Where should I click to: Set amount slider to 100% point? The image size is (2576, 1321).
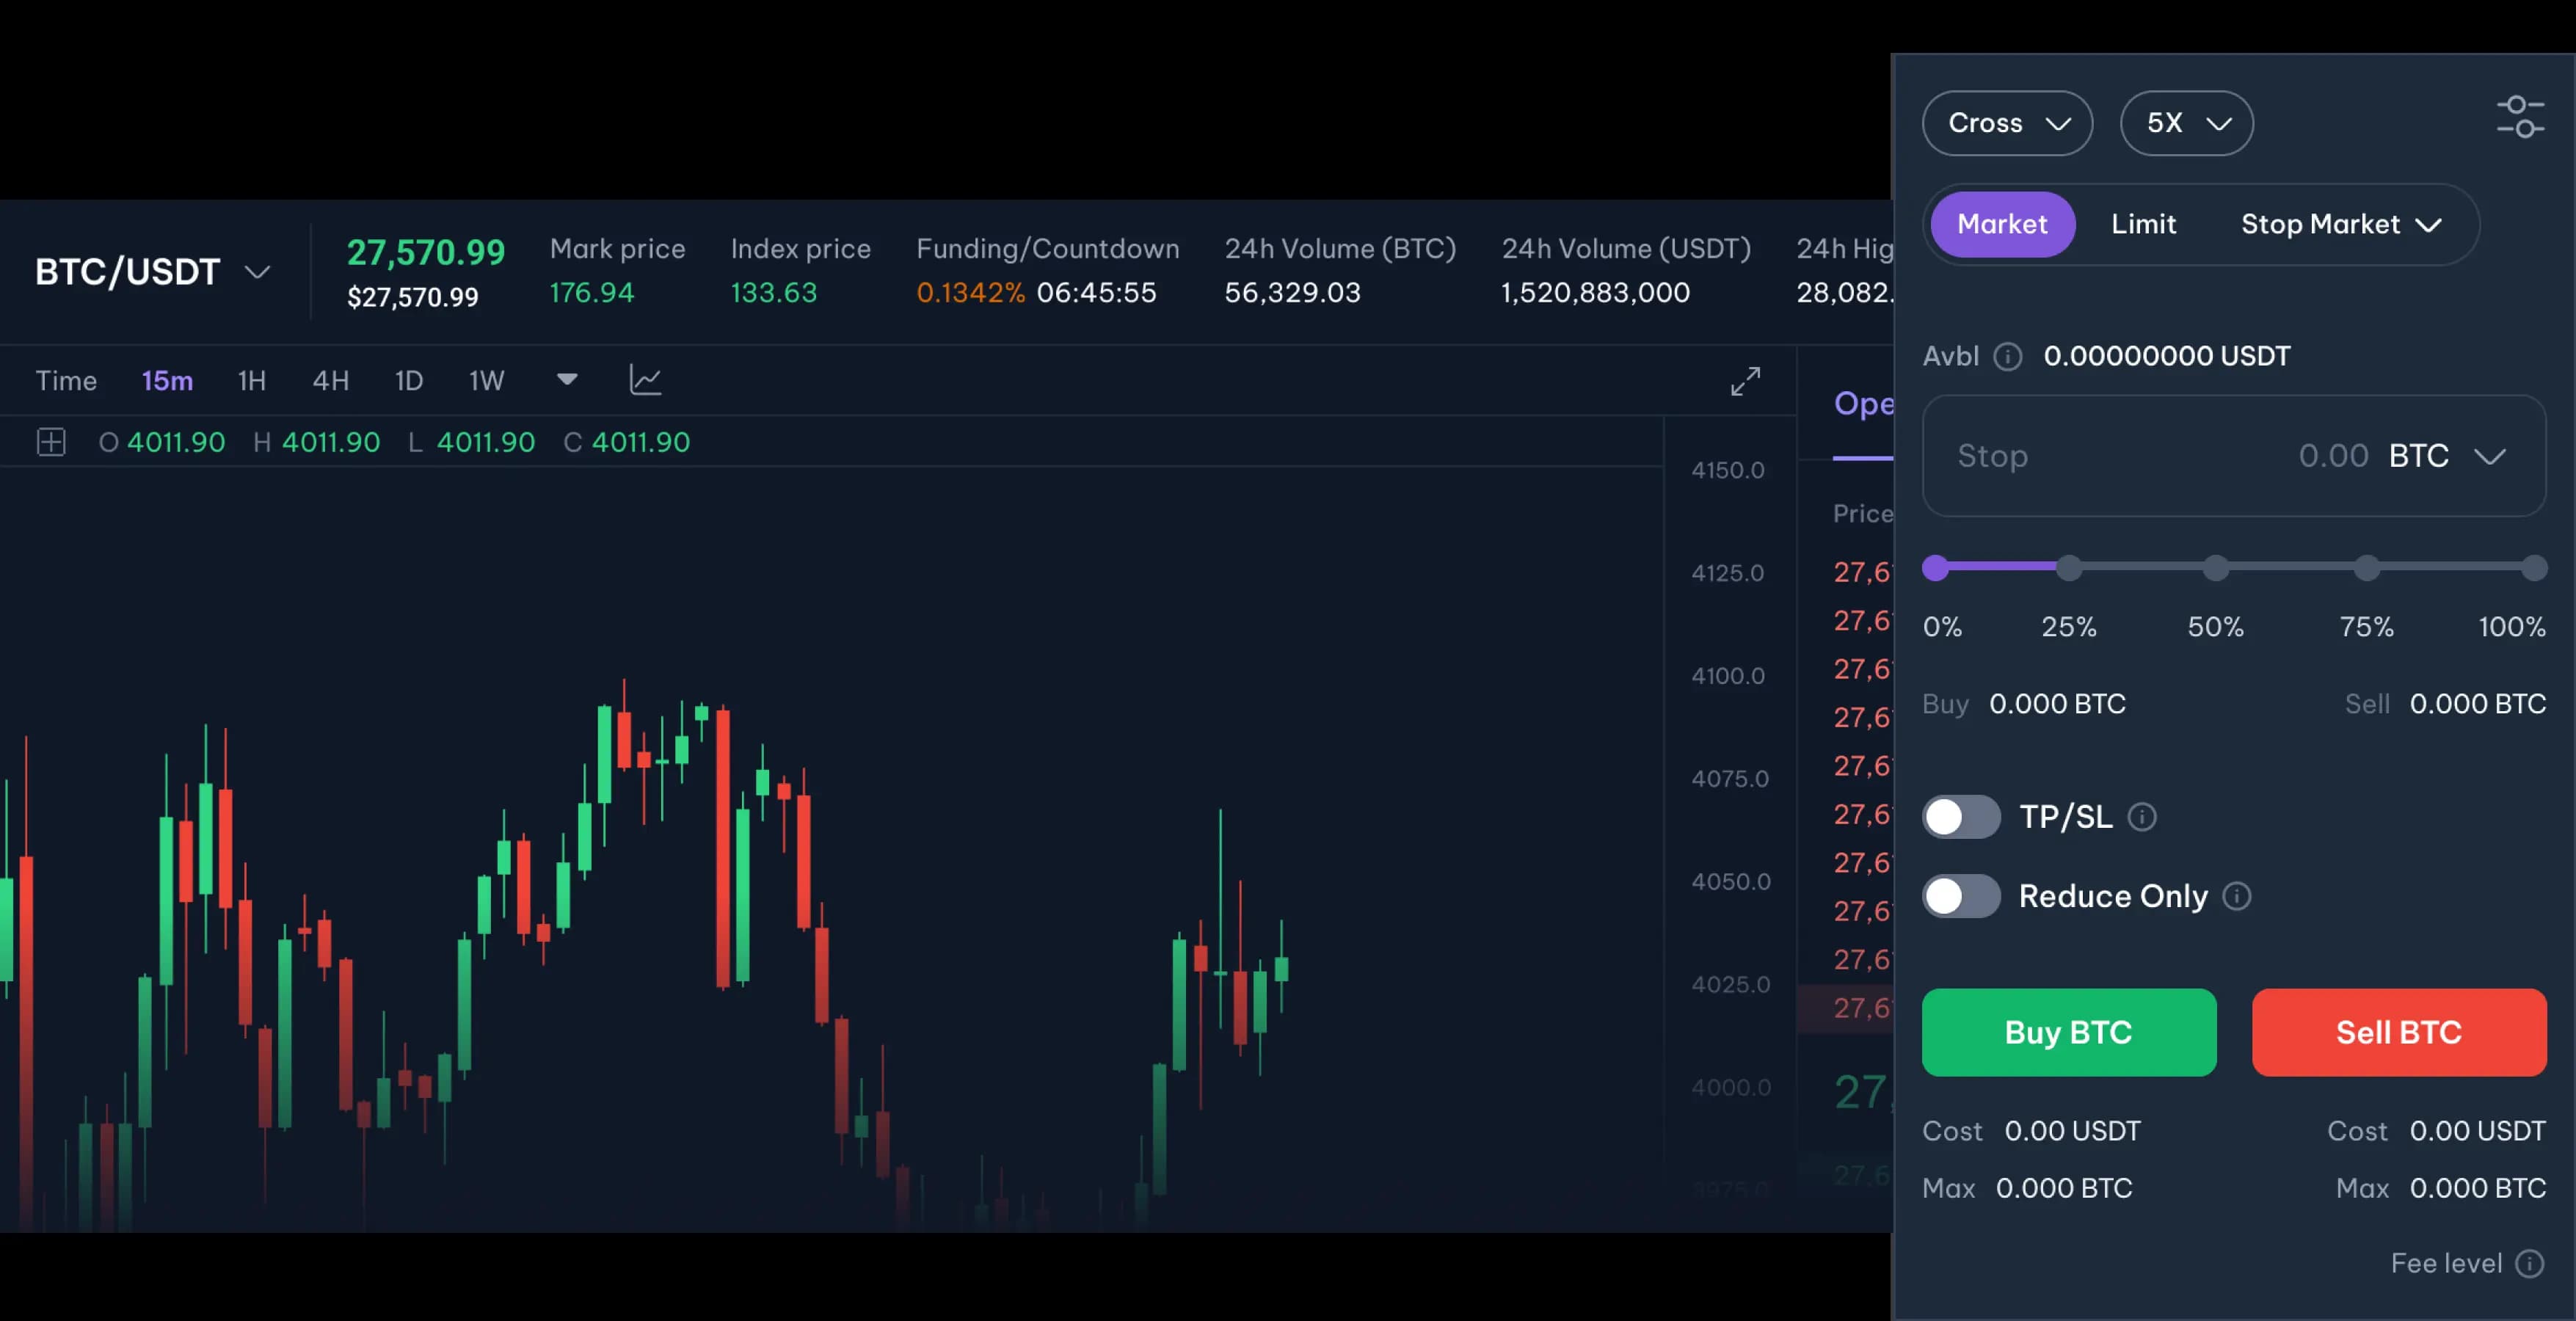(2533, 568)
